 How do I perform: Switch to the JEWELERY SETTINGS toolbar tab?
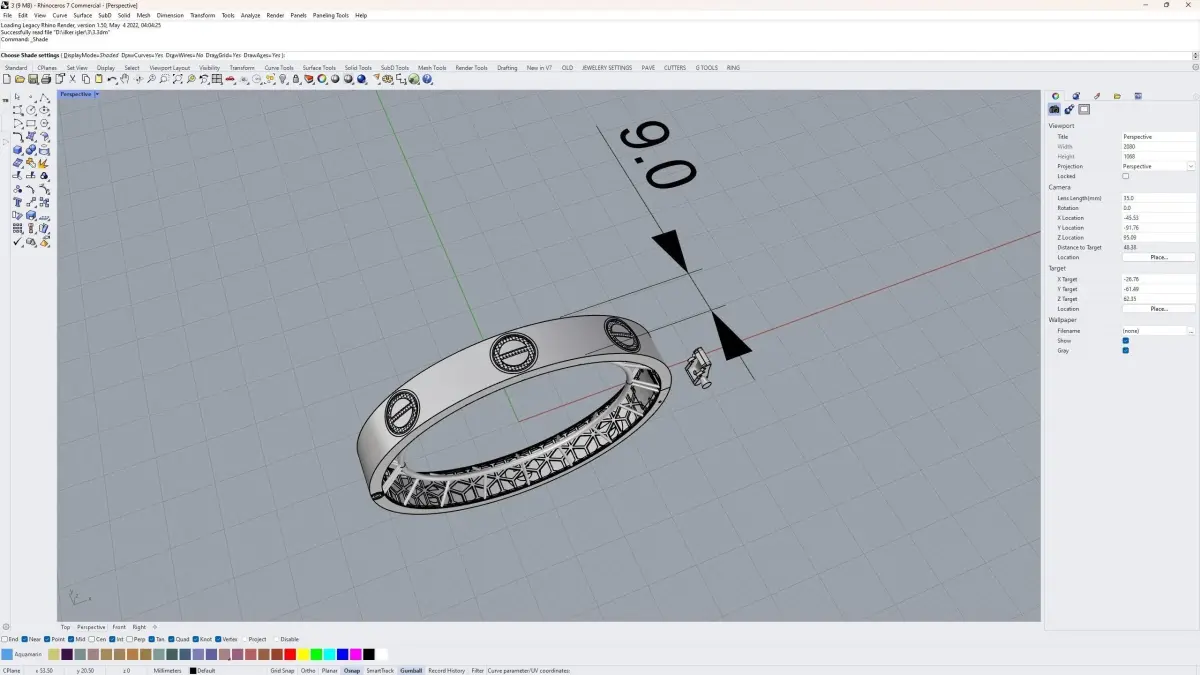click(x=607, y=68)
